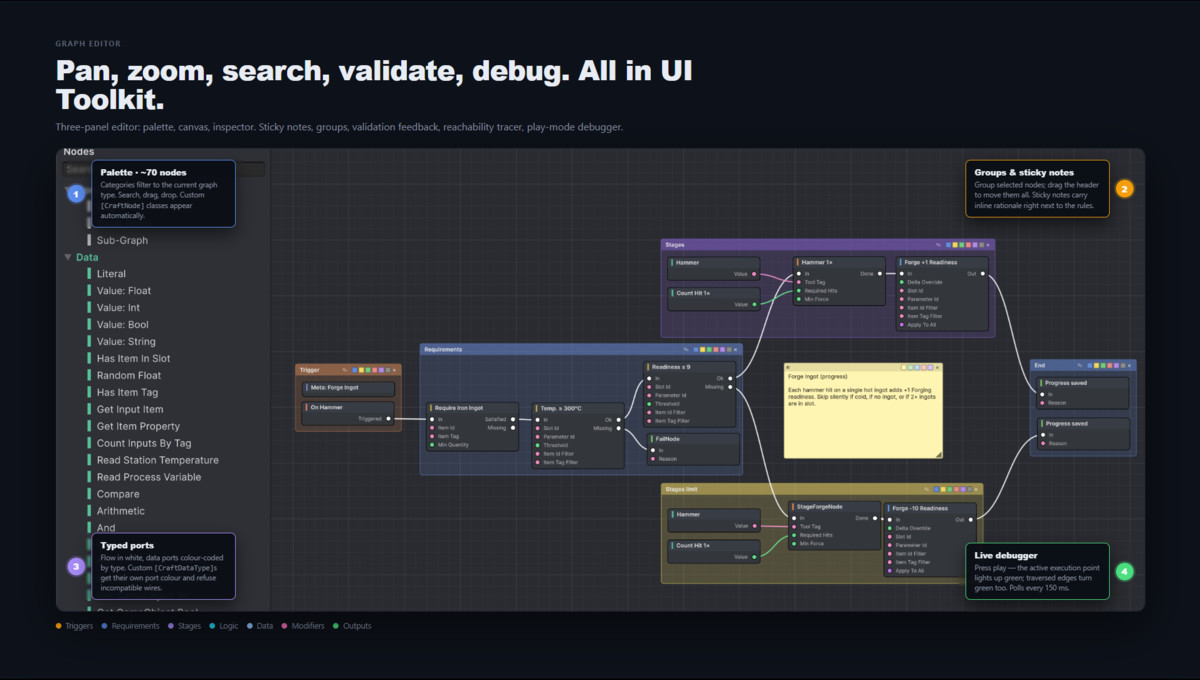
Task: Select Forge +1 Readiness node header
Action: click(x=943, y=262)
